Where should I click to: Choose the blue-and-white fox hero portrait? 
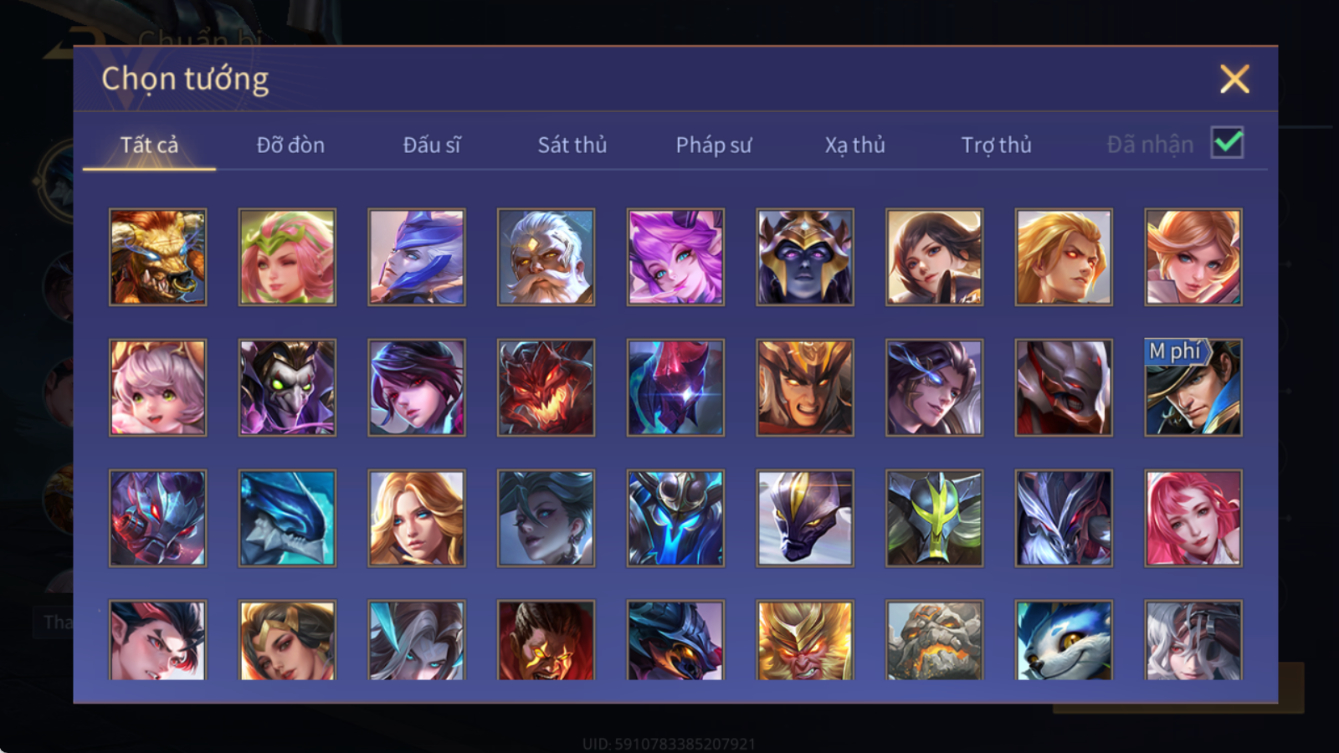1064,640
